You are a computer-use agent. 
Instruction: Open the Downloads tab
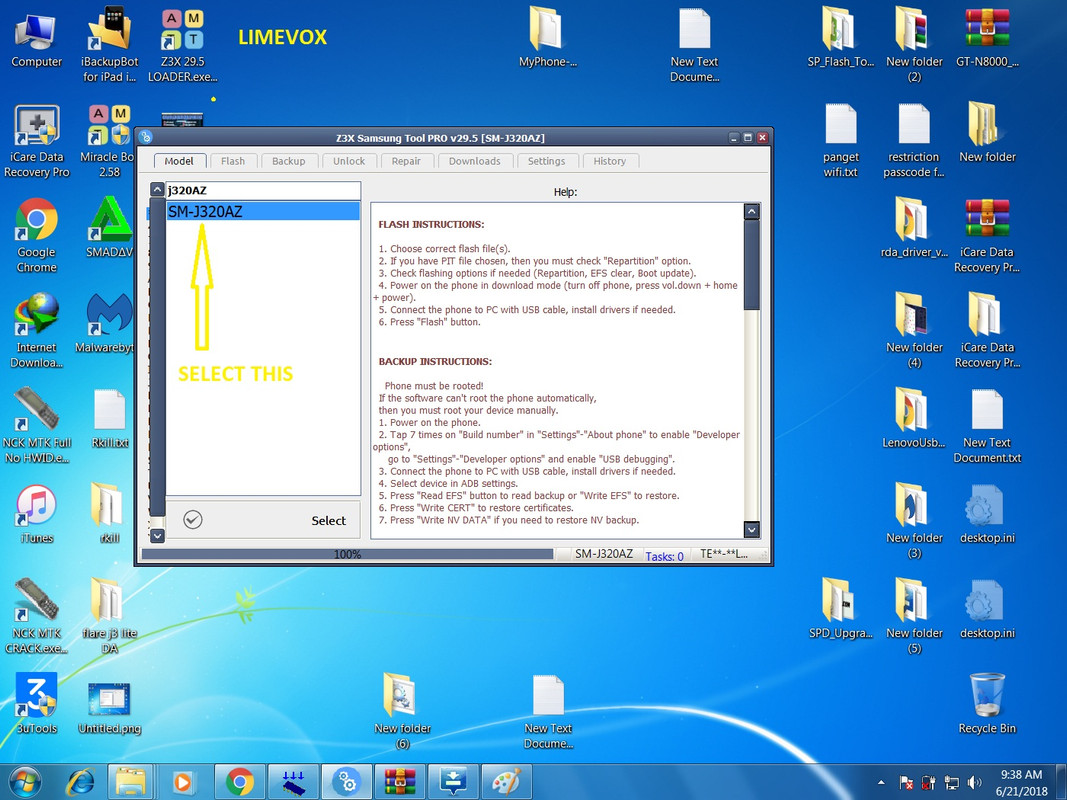[x=474, y=161]
